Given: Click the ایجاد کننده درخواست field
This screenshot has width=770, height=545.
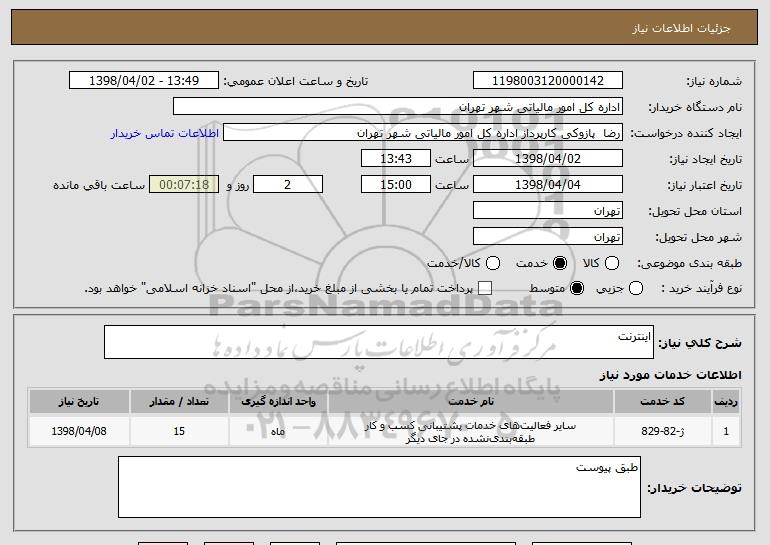Looking at the screenshot, I should tap(423, 133).
